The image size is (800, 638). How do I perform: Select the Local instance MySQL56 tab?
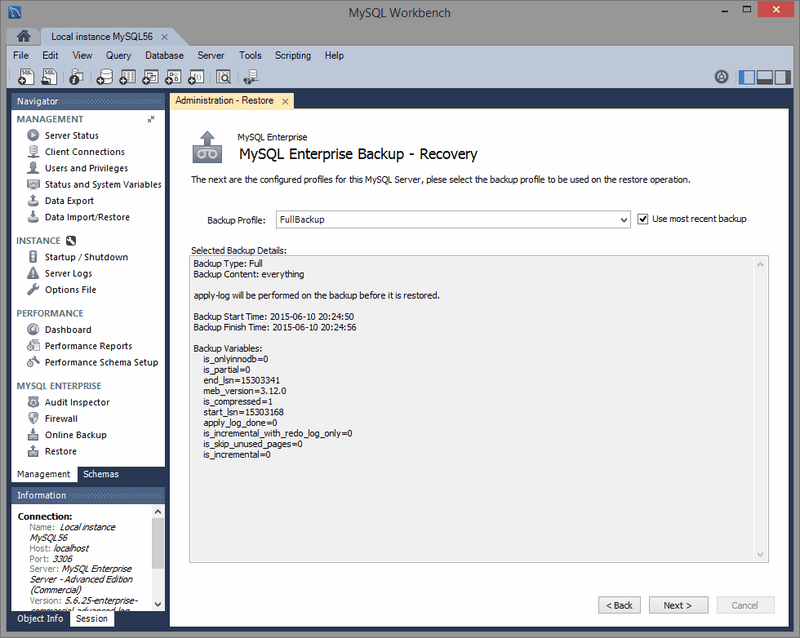pos(102,37)
